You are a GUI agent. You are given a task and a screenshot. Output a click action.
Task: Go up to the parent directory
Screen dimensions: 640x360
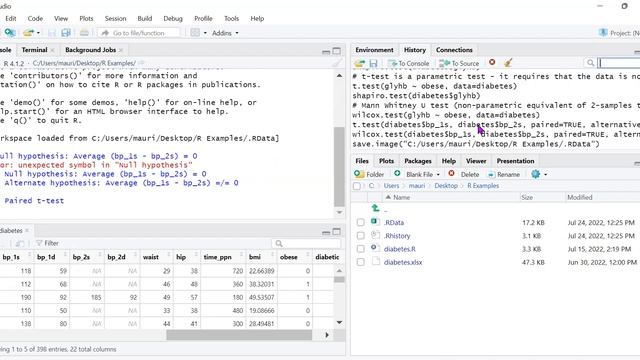tap(376, 209)
